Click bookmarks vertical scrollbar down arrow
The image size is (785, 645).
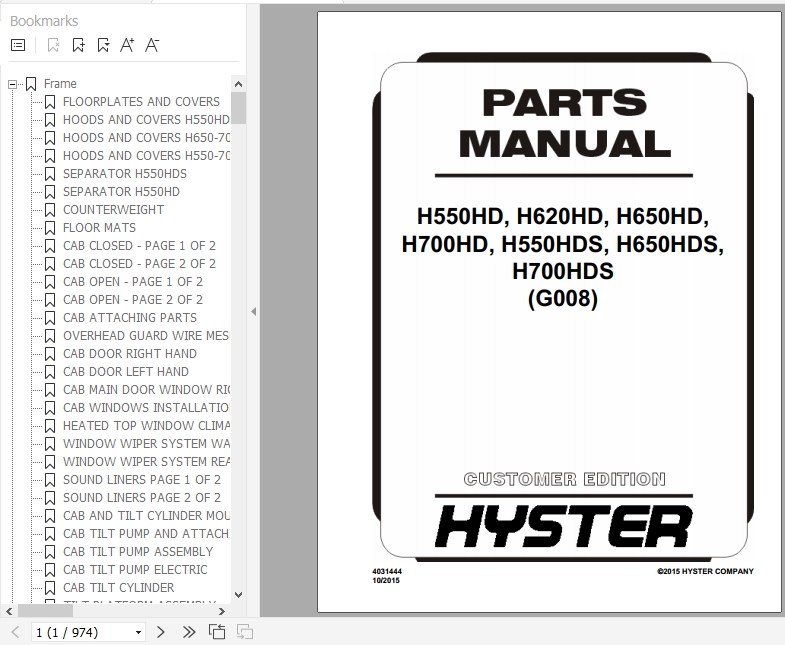(238, 595)
